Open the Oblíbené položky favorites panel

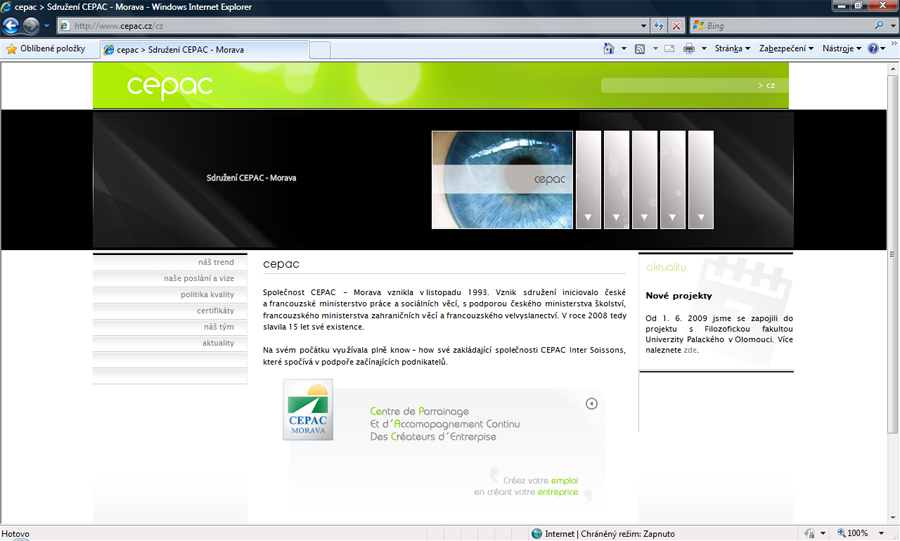tap(46, 48)
